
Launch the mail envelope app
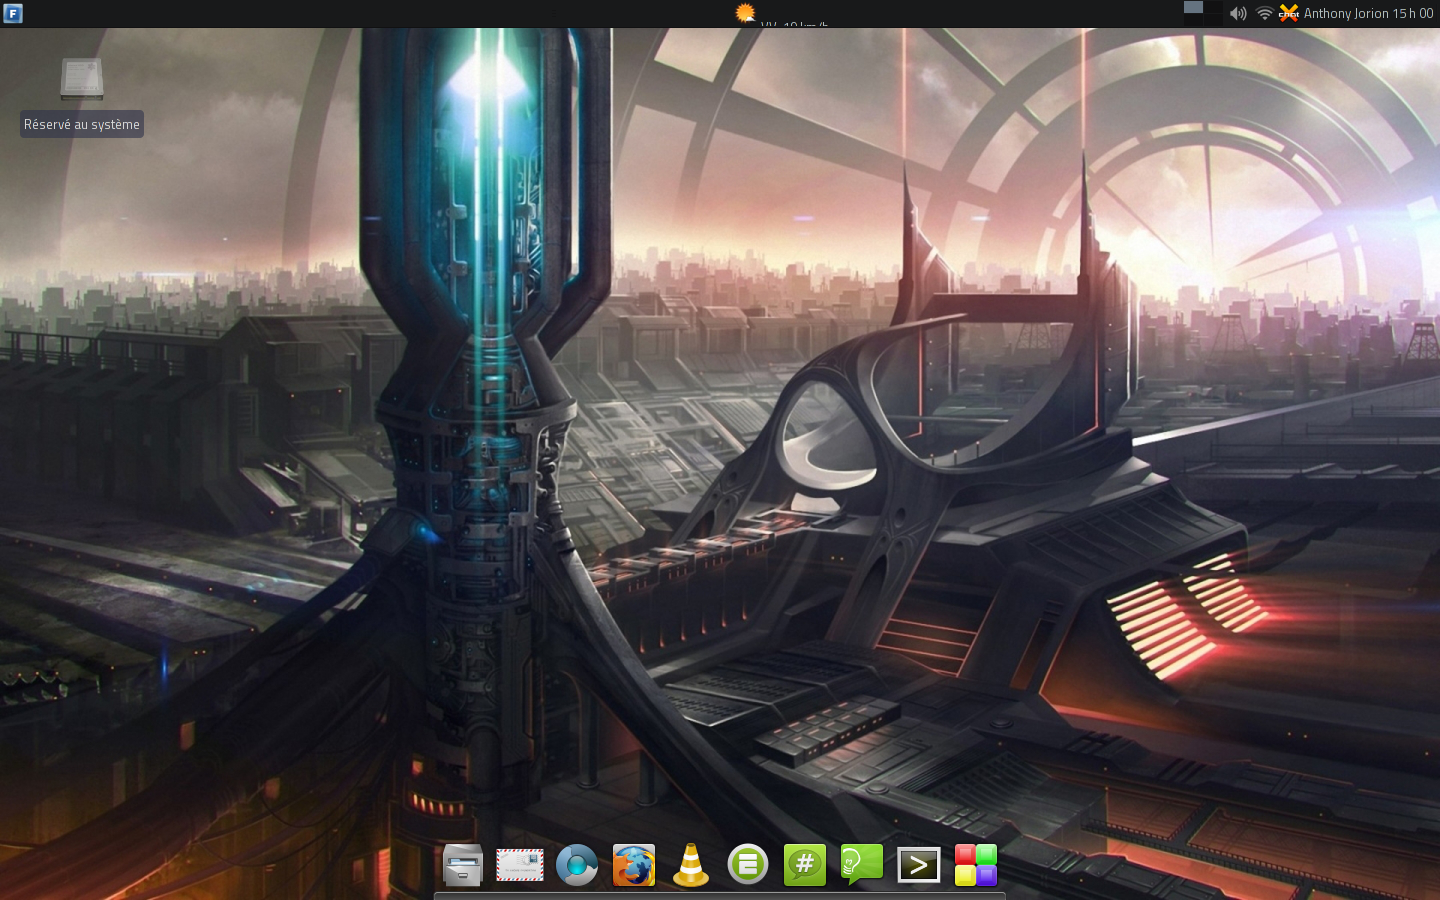tap(520, 865)
